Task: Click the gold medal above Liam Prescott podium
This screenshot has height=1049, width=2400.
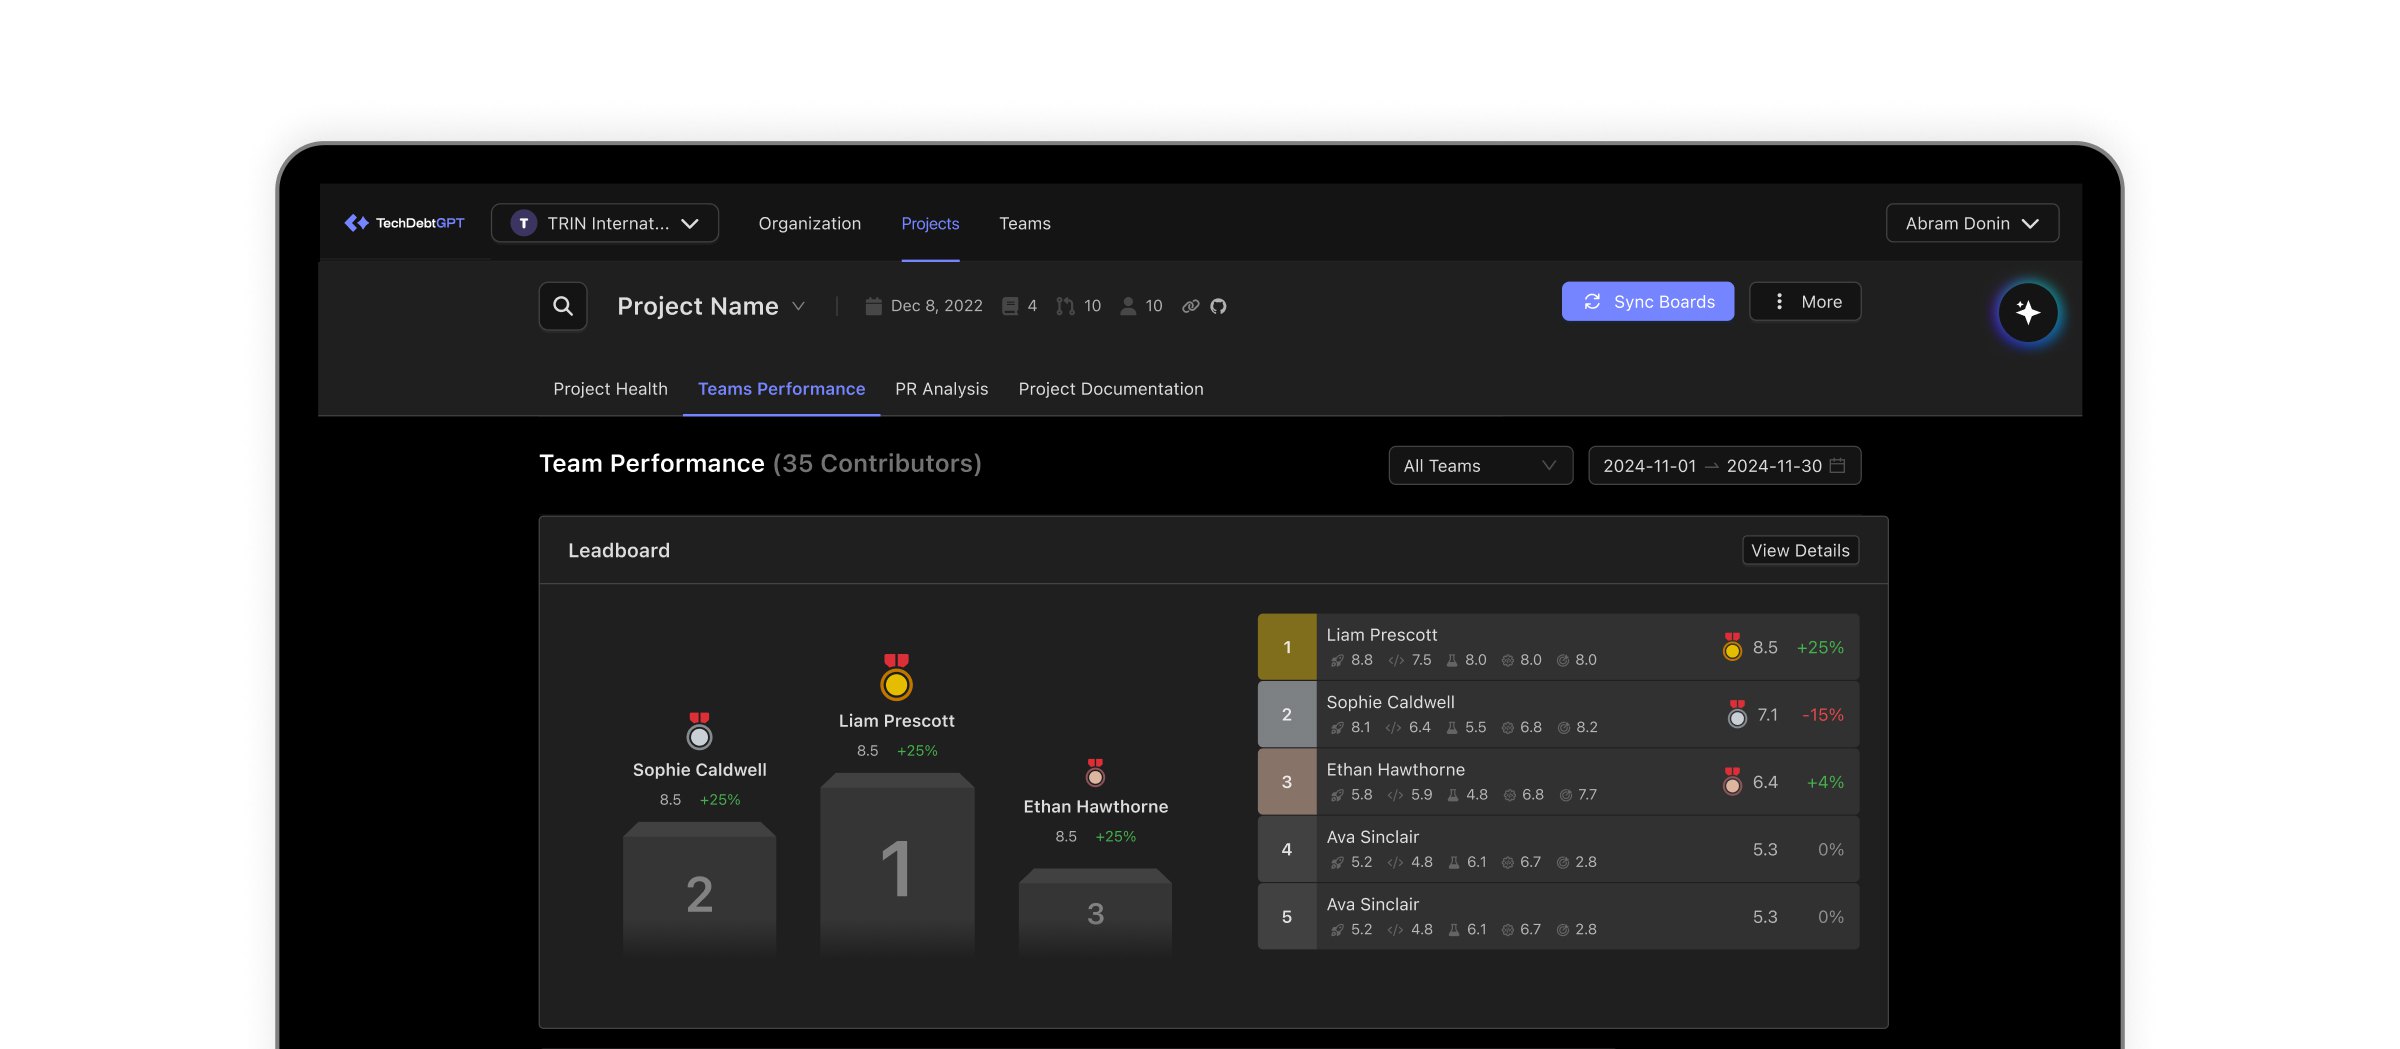Action: (x=896, y=677)
